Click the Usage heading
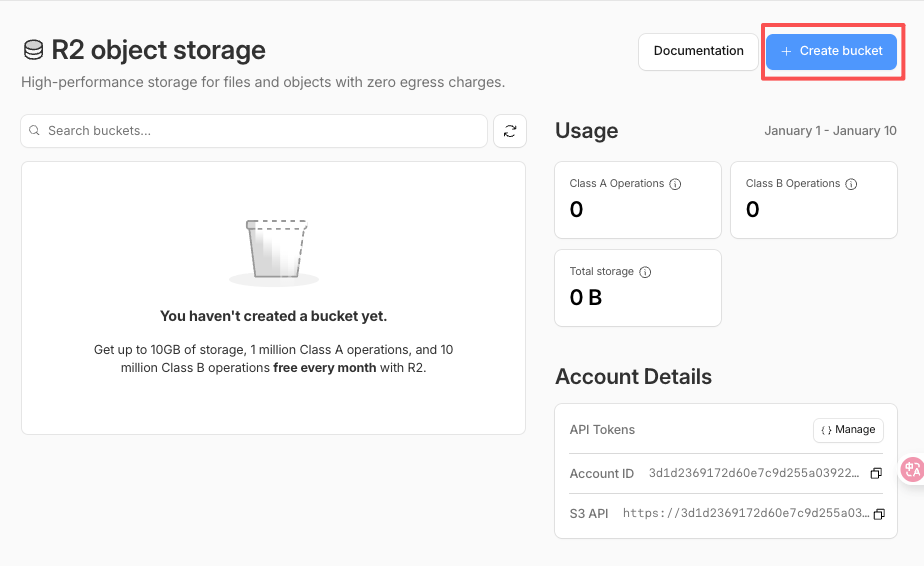The height and width of the screenshot is (566, 924). coord(586,131)
